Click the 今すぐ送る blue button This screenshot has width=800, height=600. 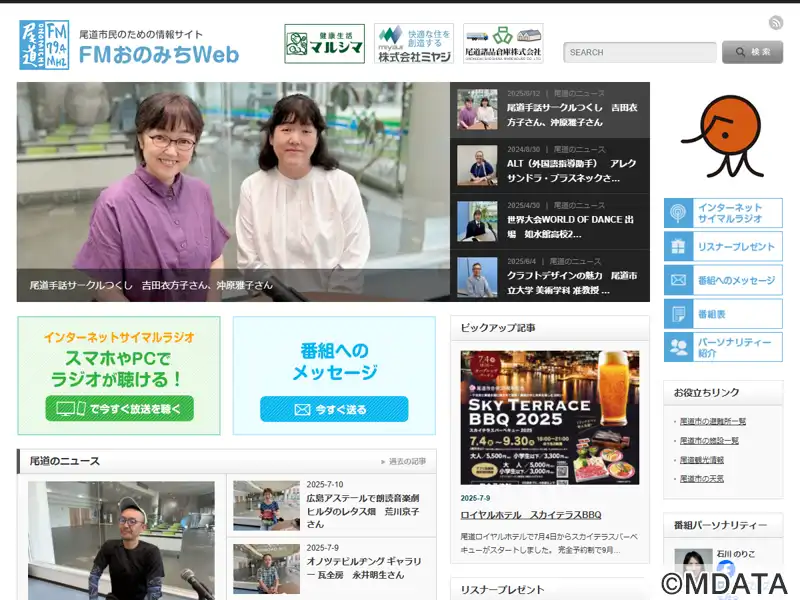[x=334, y=409]
